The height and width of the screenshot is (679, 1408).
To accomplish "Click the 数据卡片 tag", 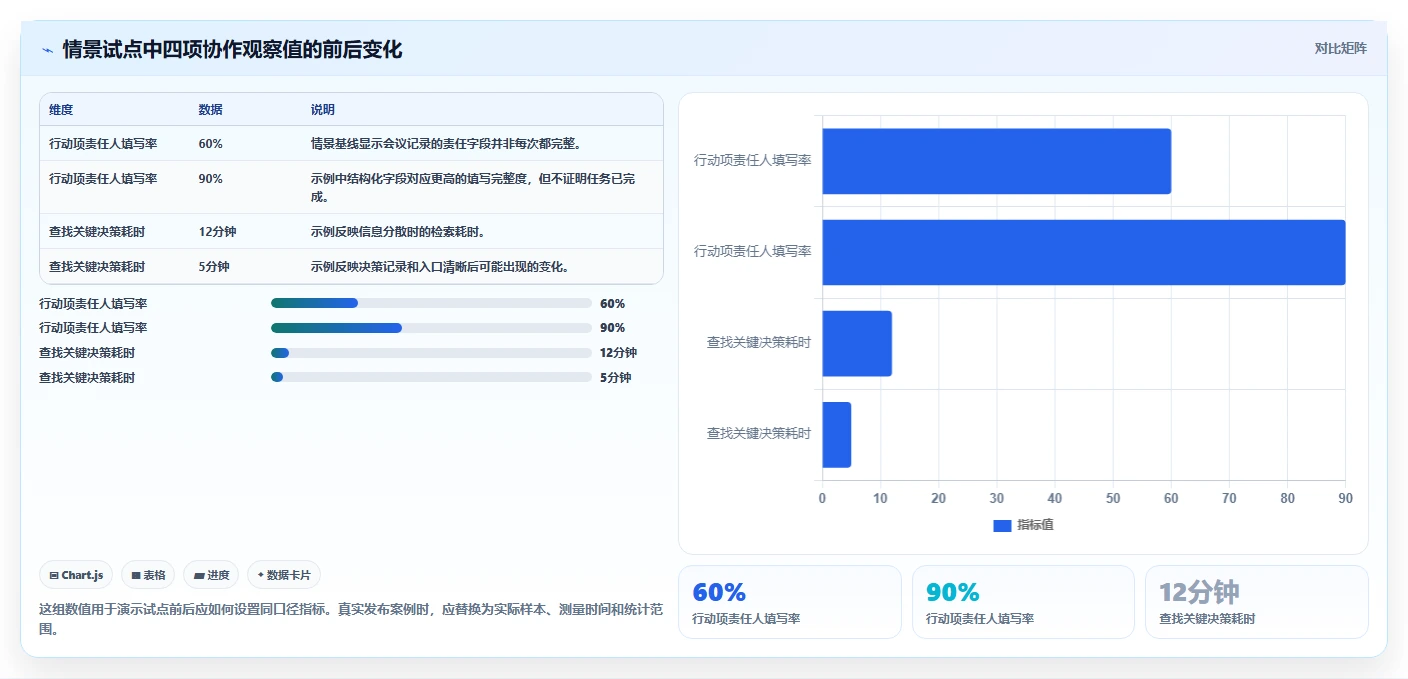I will [284, 575].
